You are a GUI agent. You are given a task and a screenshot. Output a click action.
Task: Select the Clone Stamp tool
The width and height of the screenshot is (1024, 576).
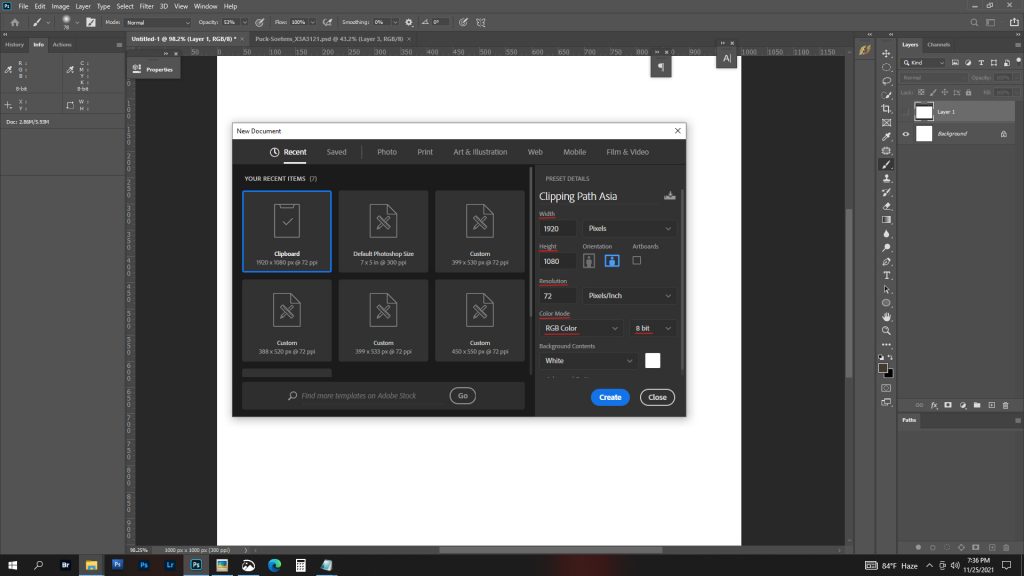tap(886, 178)
